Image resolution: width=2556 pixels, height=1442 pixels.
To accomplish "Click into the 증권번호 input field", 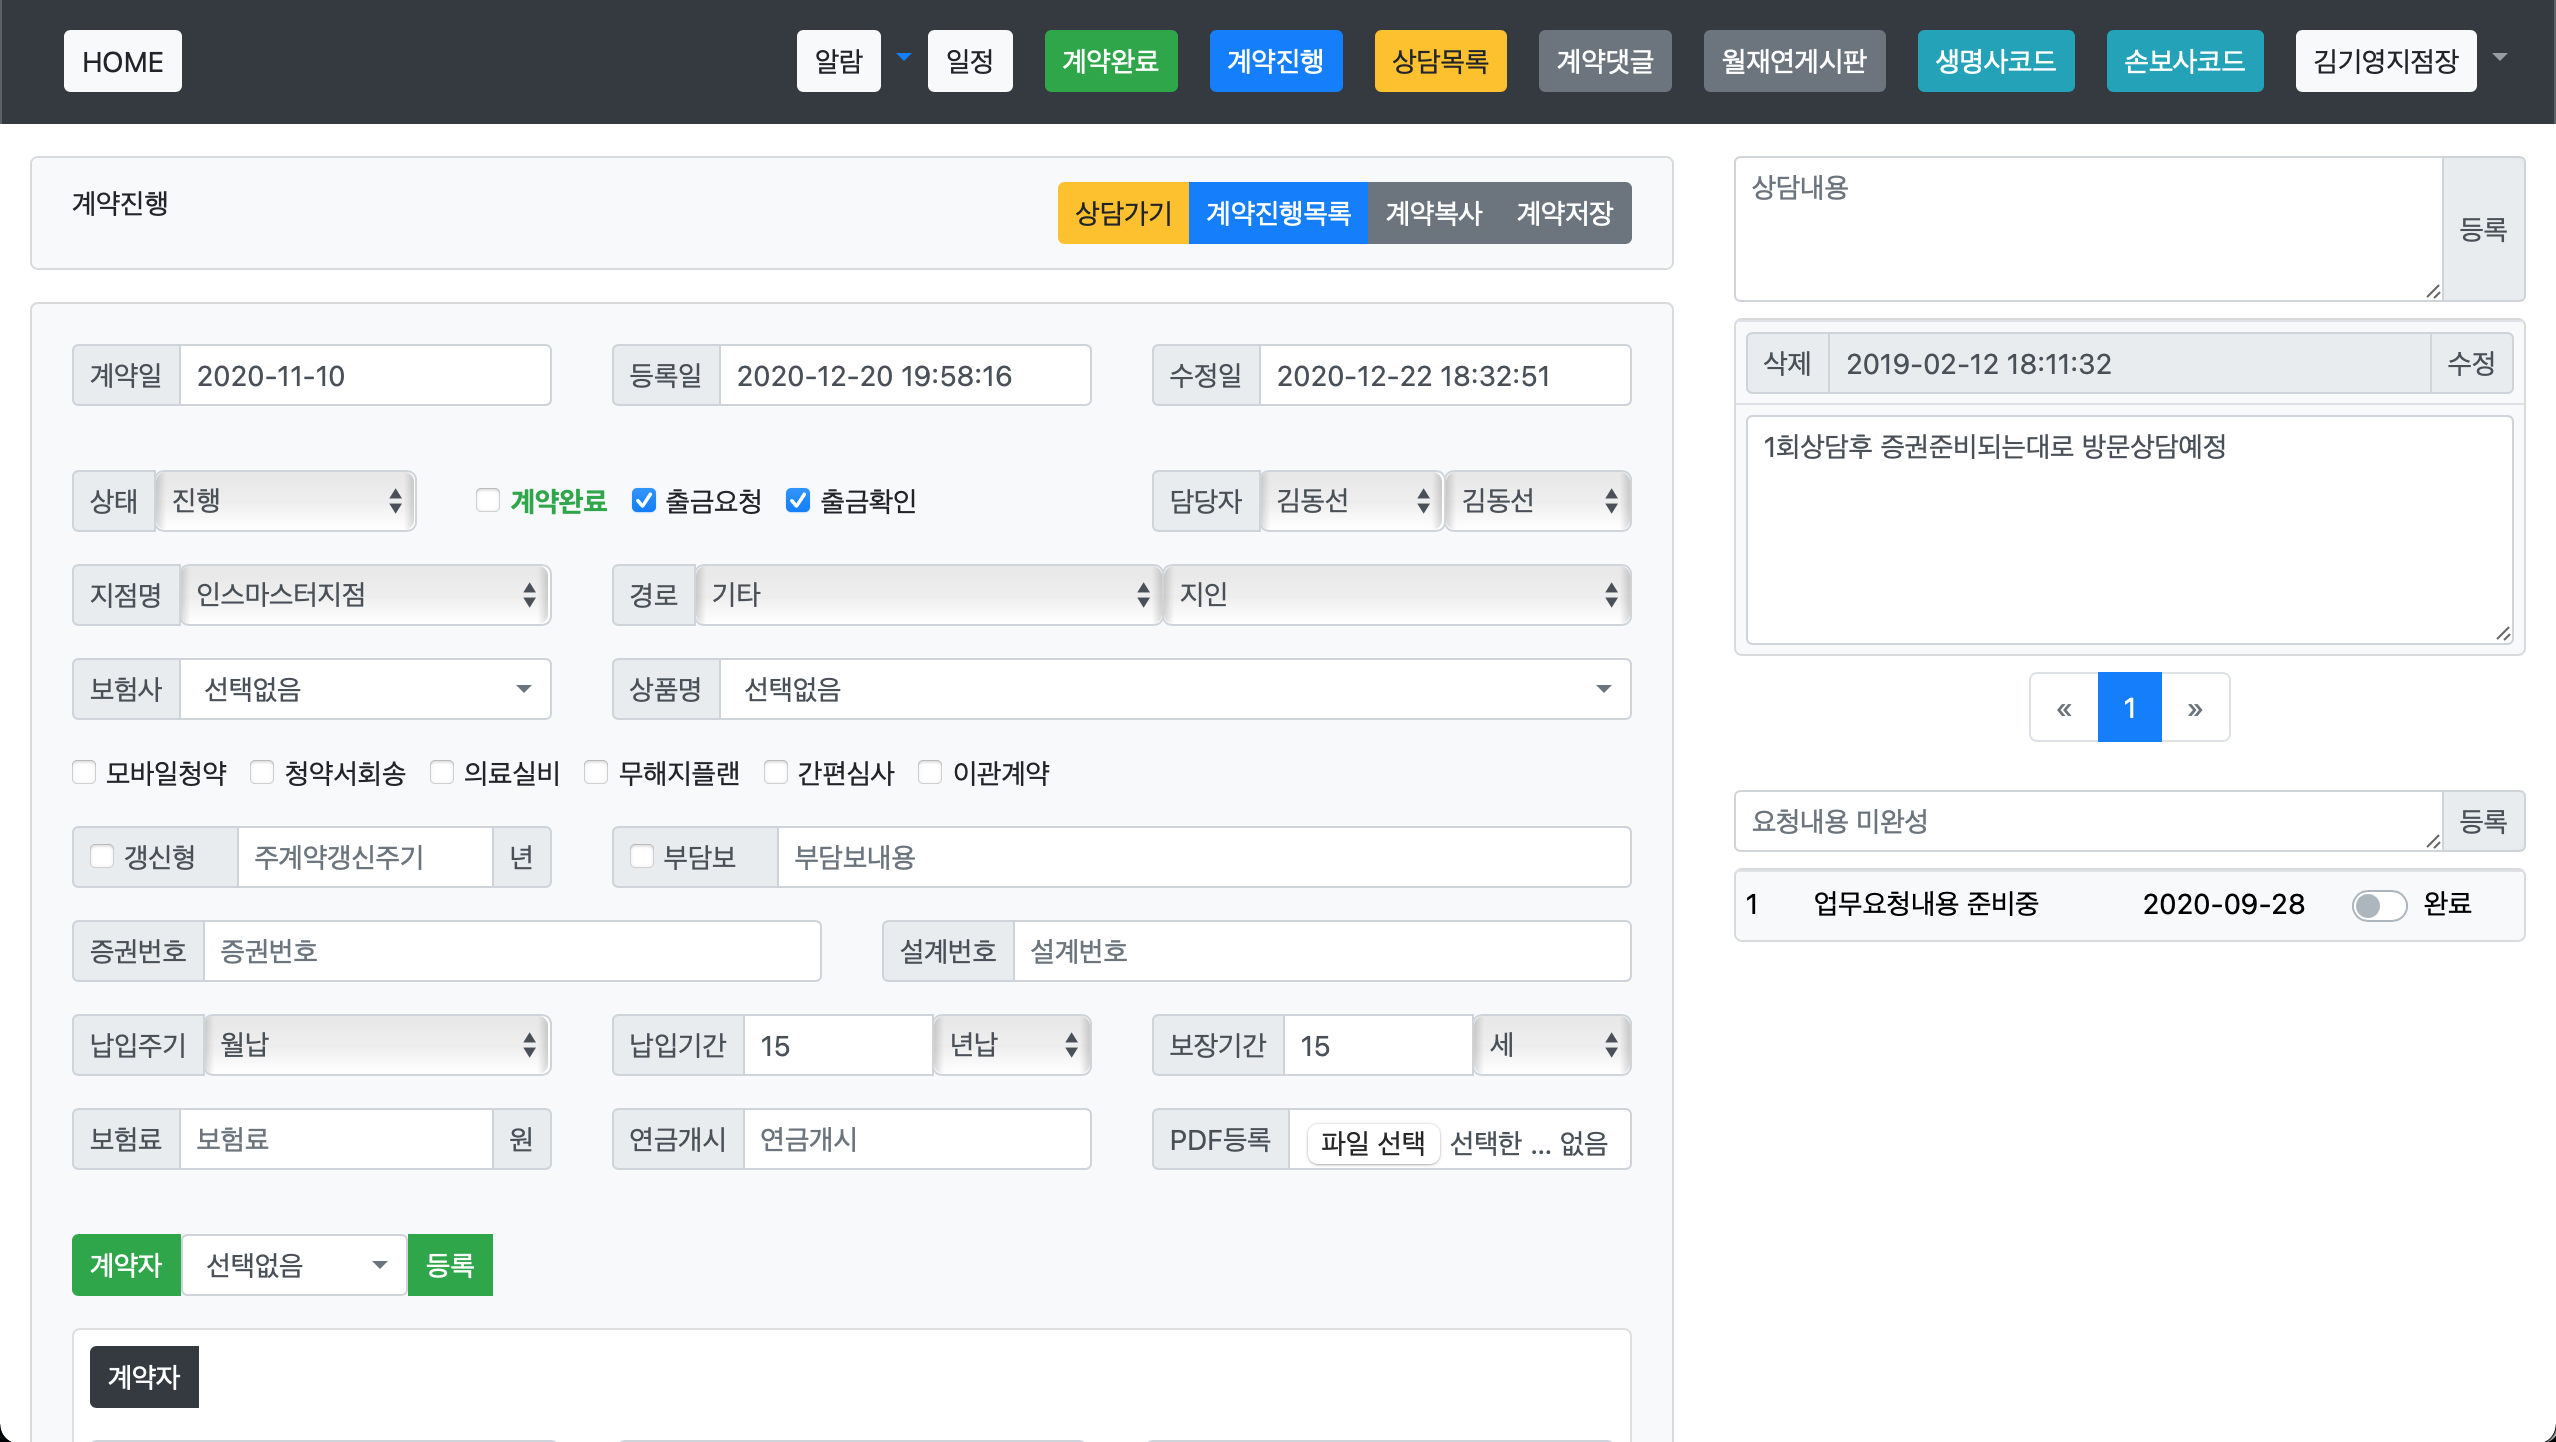I will [512, 951].
